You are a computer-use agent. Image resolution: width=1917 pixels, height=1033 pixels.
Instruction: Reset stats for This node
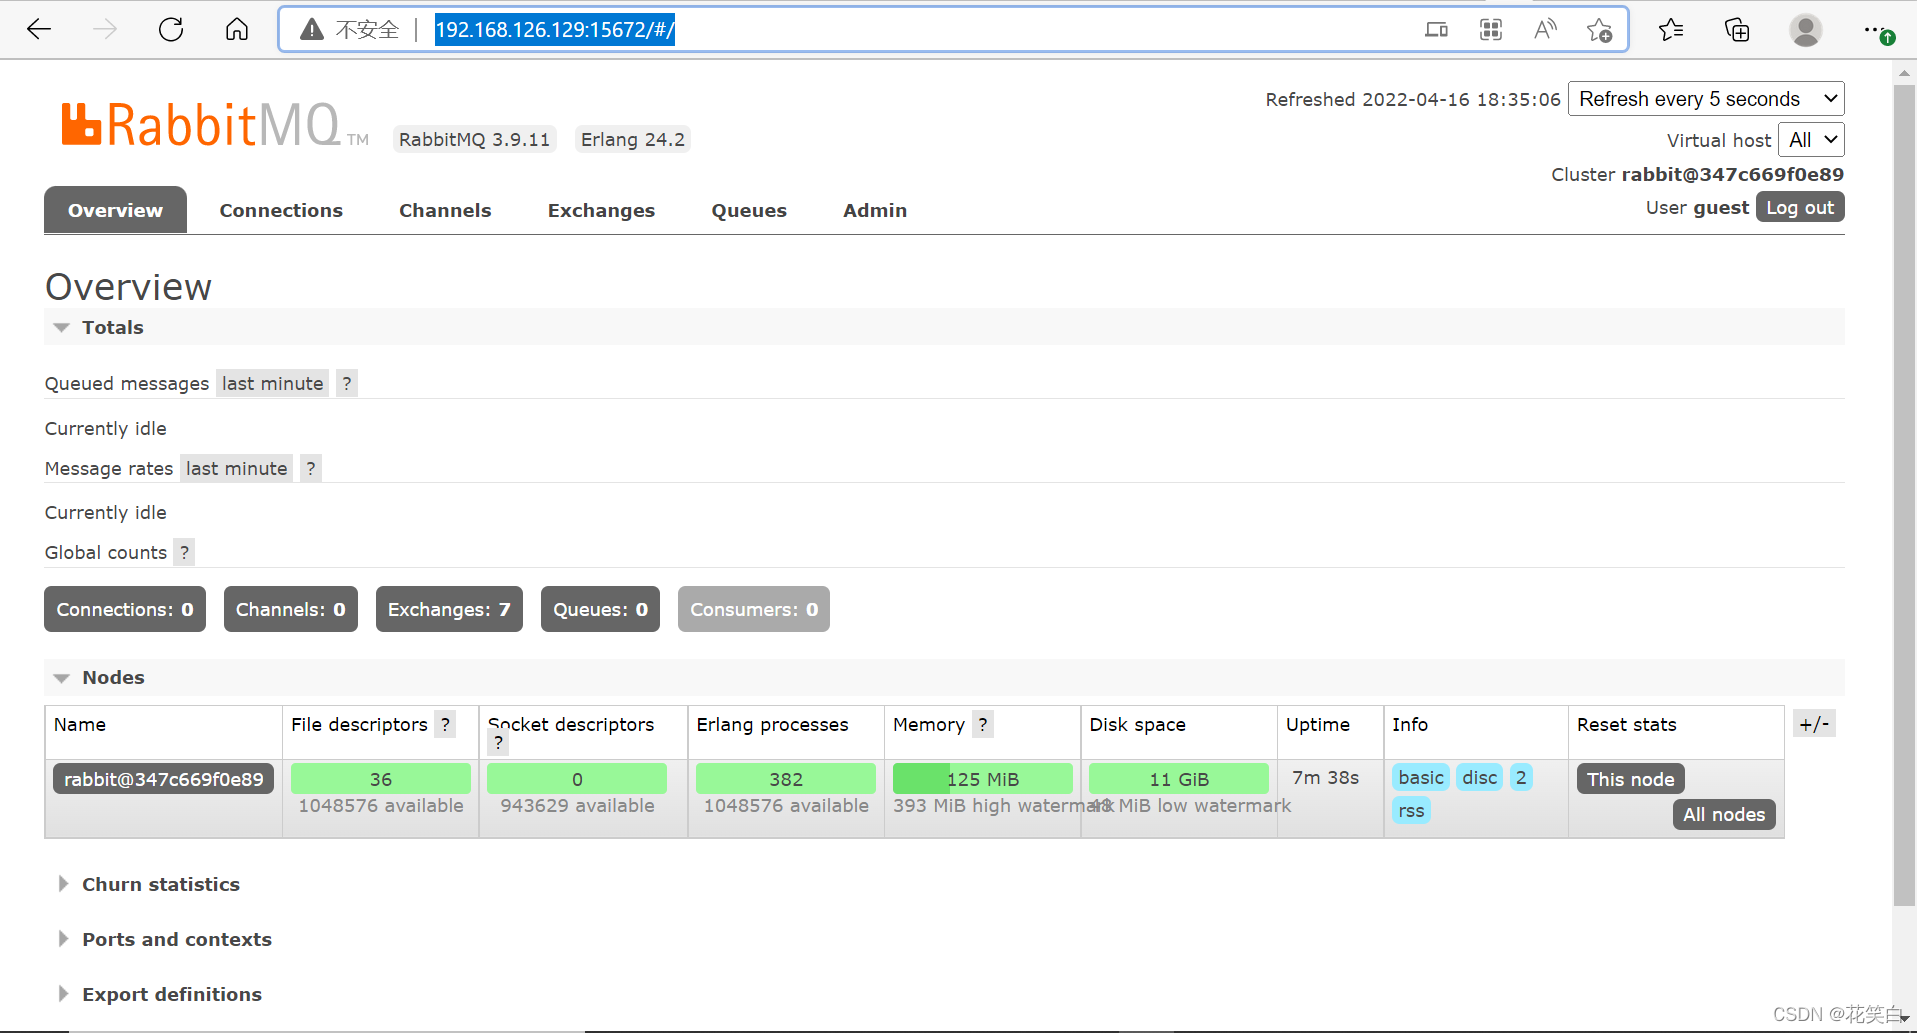[x=1631, y=779]
